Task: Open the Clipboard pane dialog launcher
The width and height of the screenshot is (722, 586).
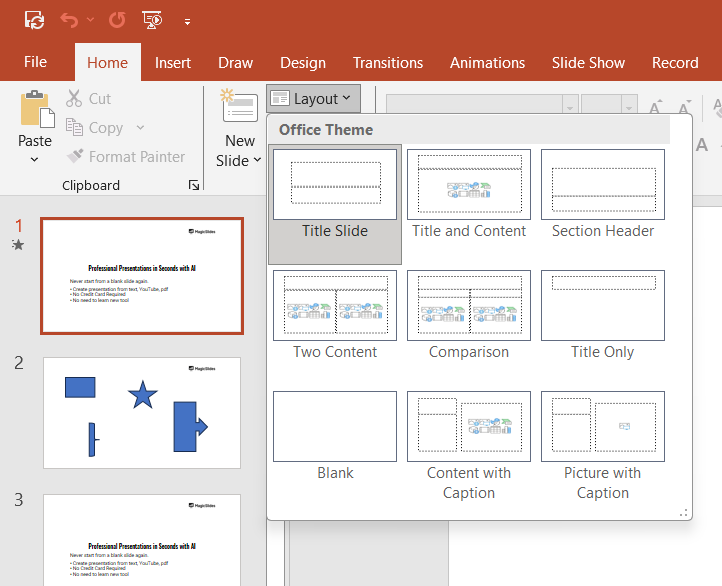Action: point(193,185)
